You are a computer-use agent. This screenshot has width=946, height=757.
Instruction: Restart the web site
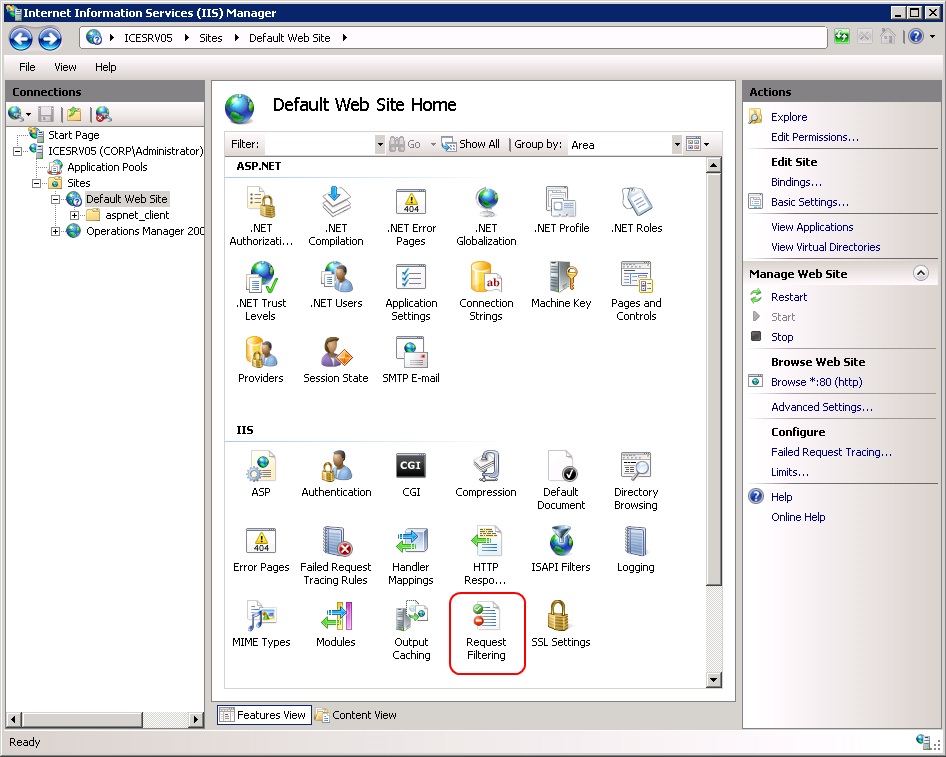coord(789,297)
